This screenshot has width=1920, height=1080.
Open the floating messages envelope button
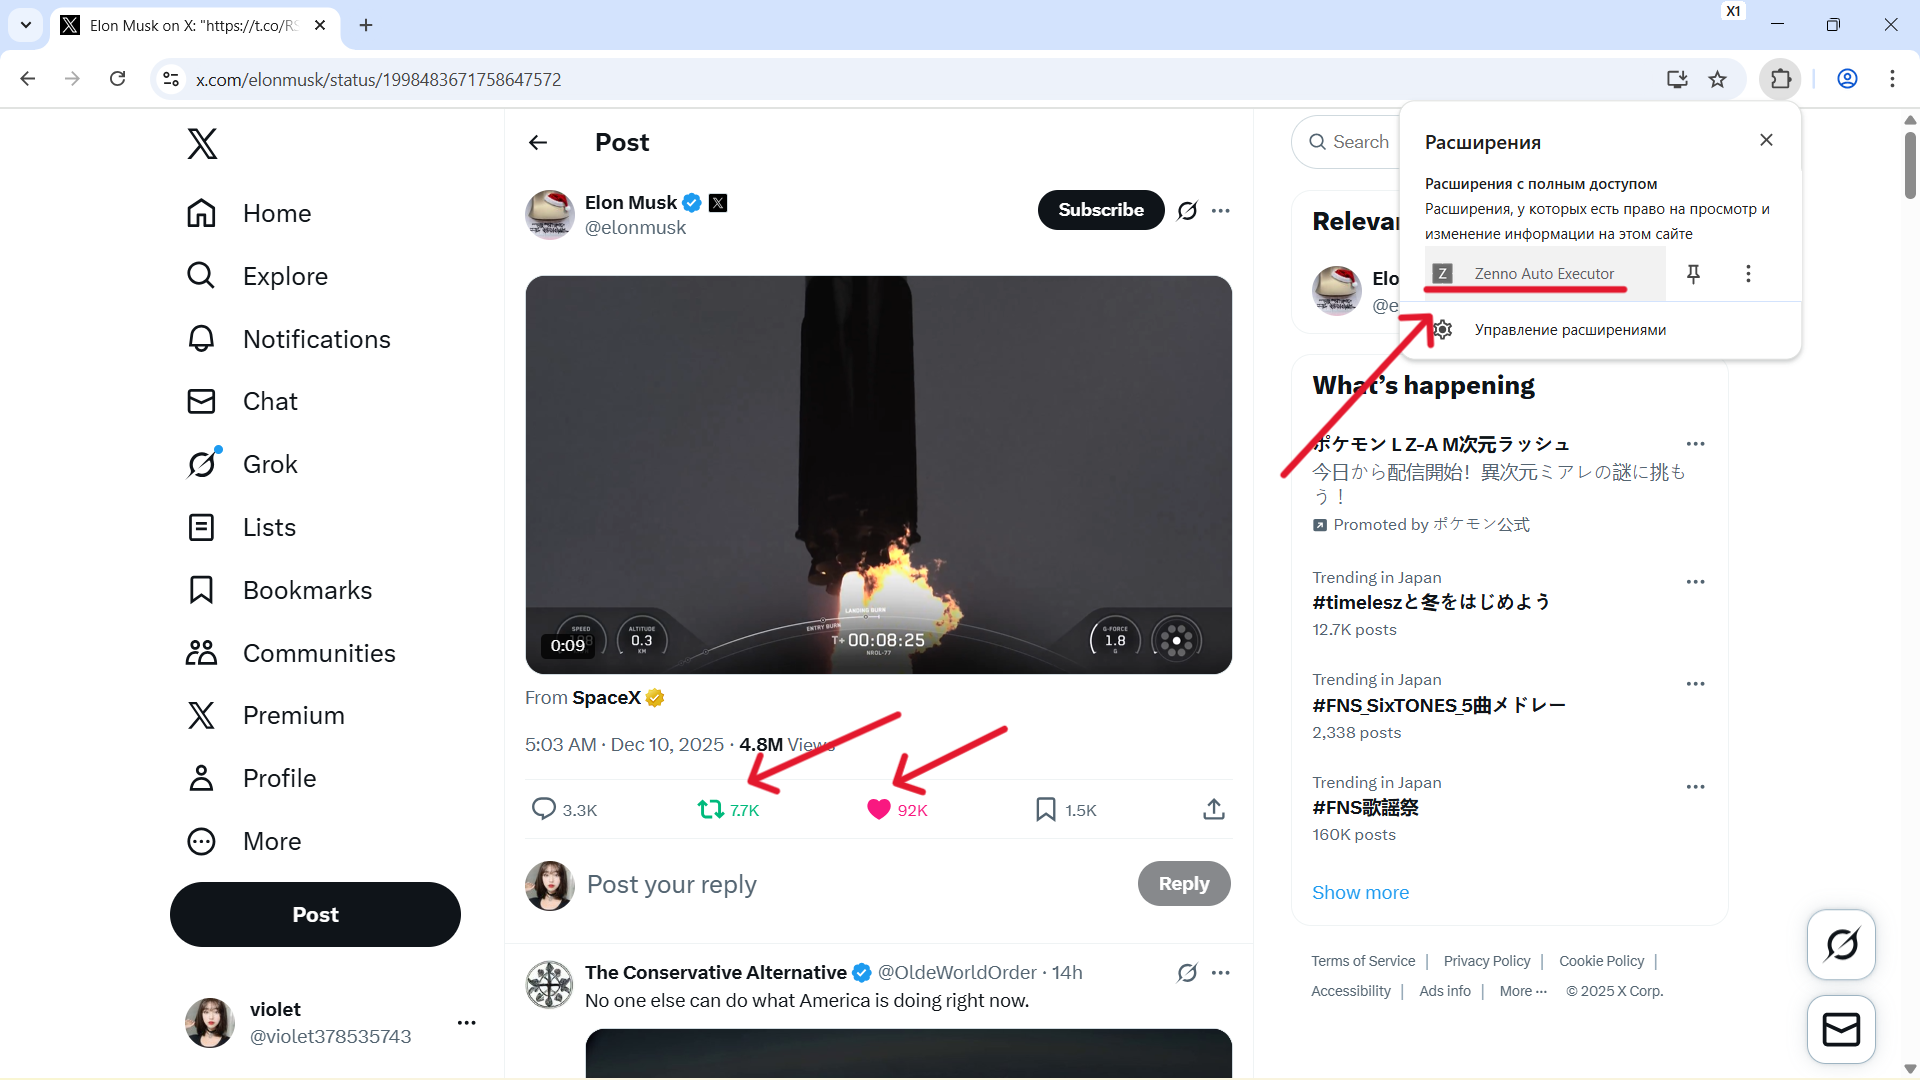[x=1841, y=1029]
